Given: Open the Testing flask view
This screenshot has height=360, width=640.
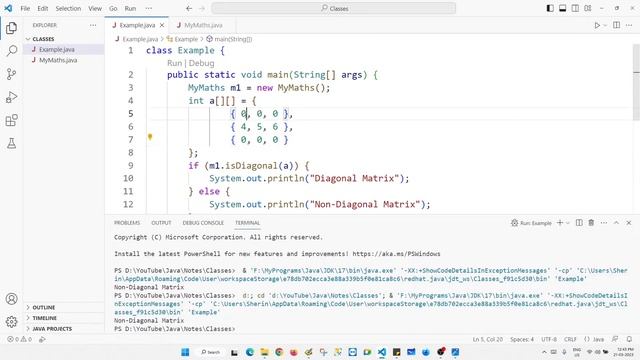Looking at the screenshot, I should 11,143.
